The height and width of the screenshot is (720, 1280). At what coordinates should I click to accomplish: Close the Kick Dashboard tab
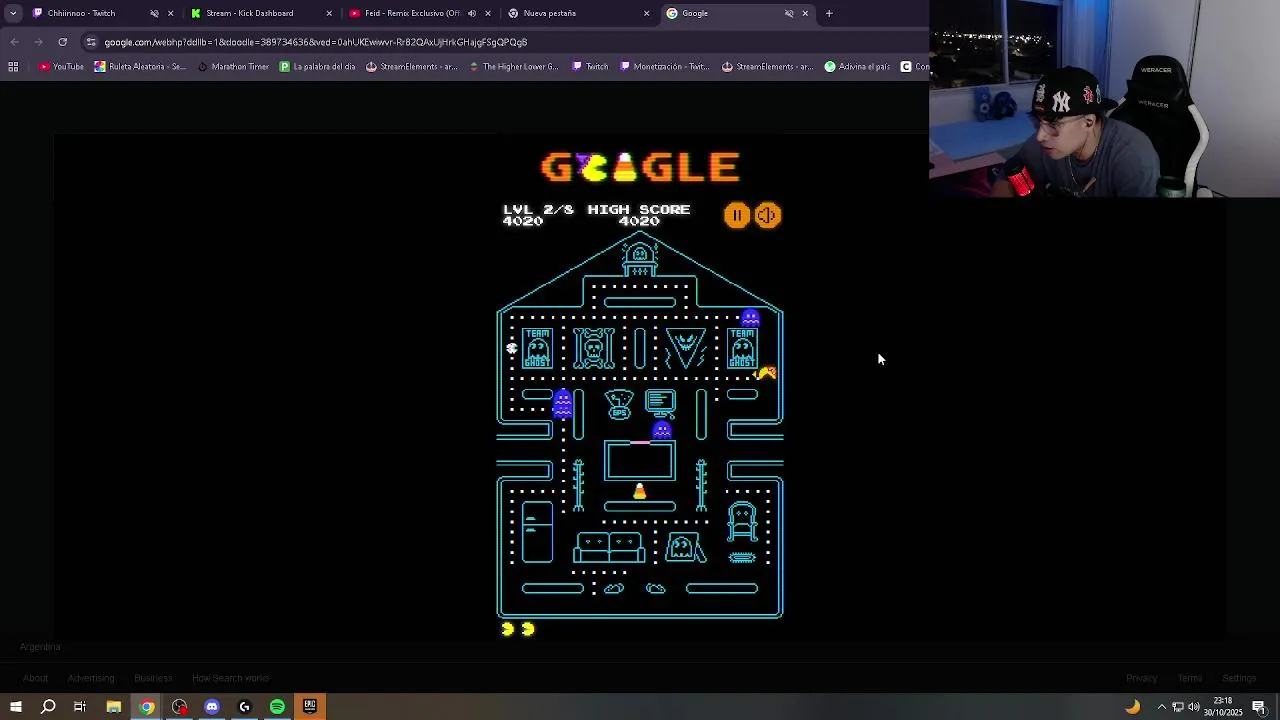coord(329,13)
